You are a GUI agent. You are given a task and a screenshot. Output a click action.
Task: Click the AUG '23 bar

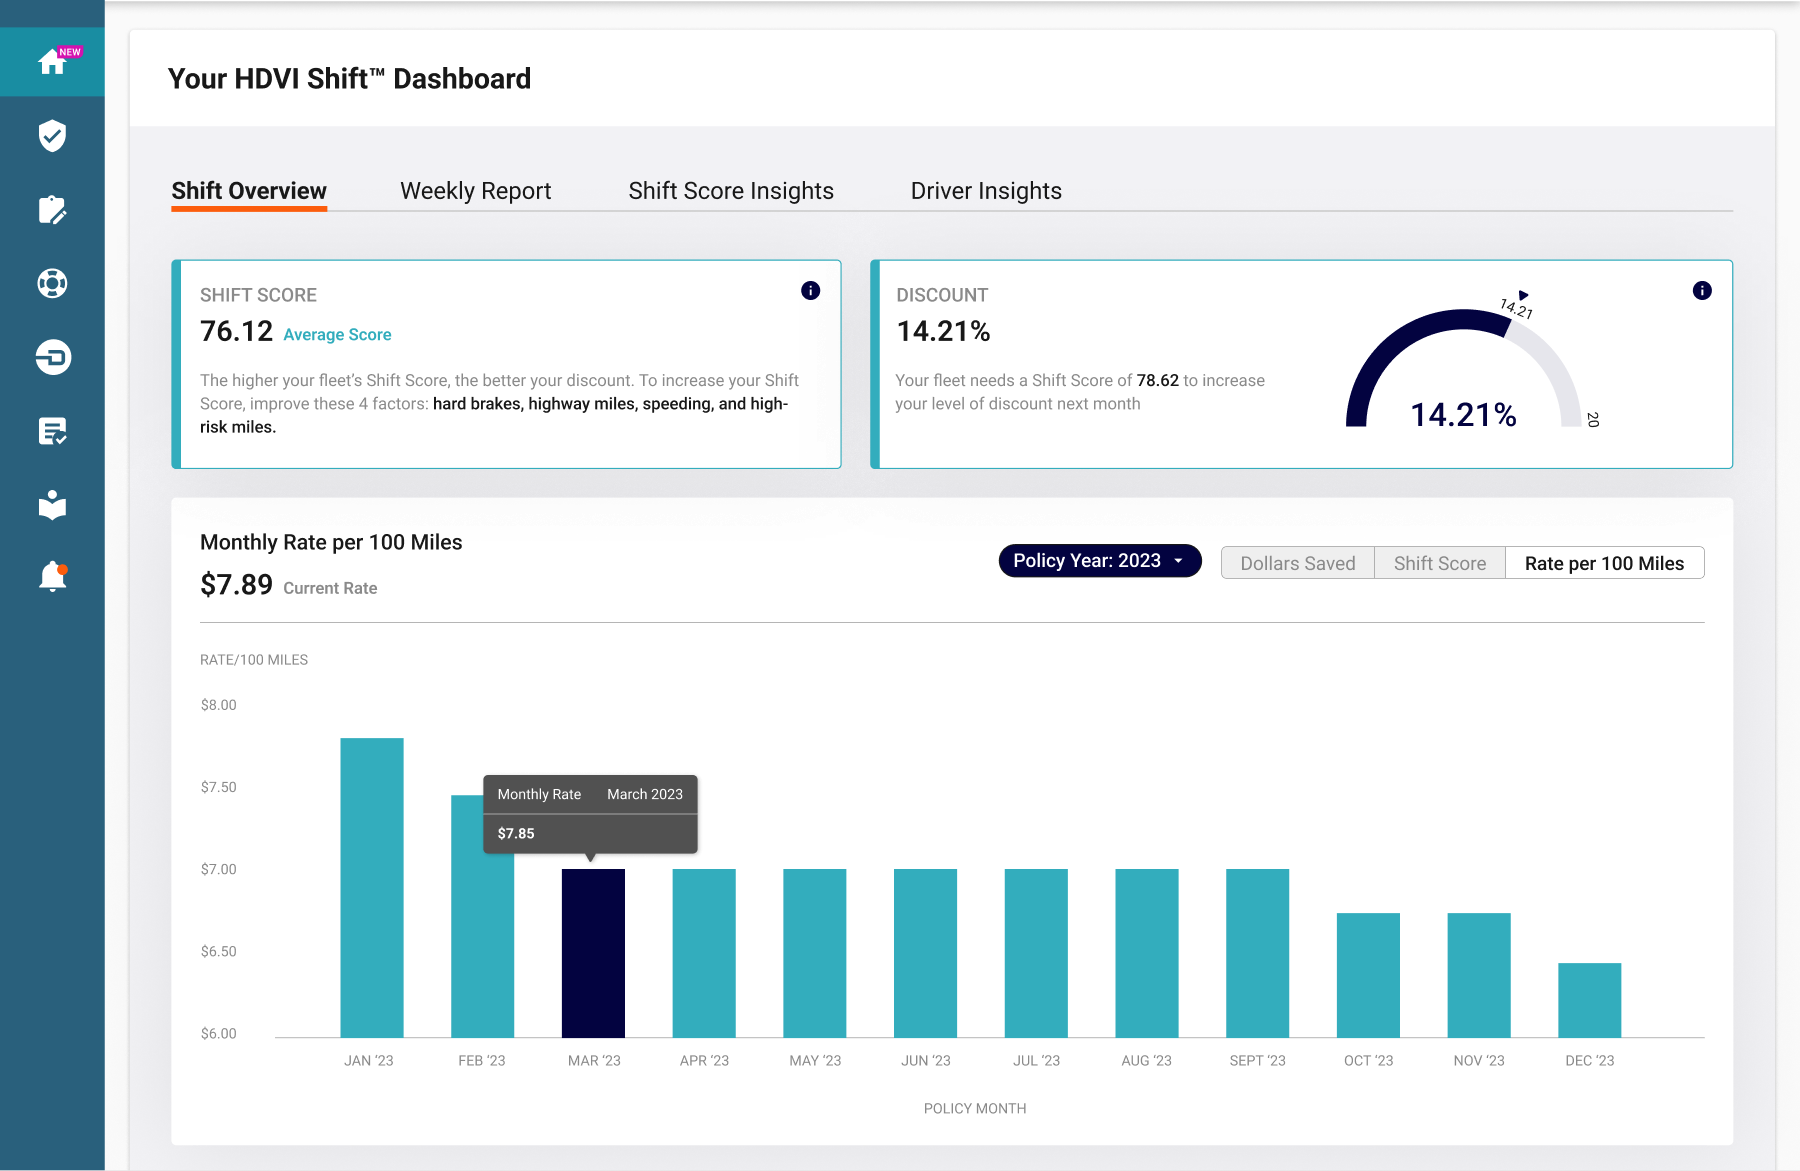1147,953
